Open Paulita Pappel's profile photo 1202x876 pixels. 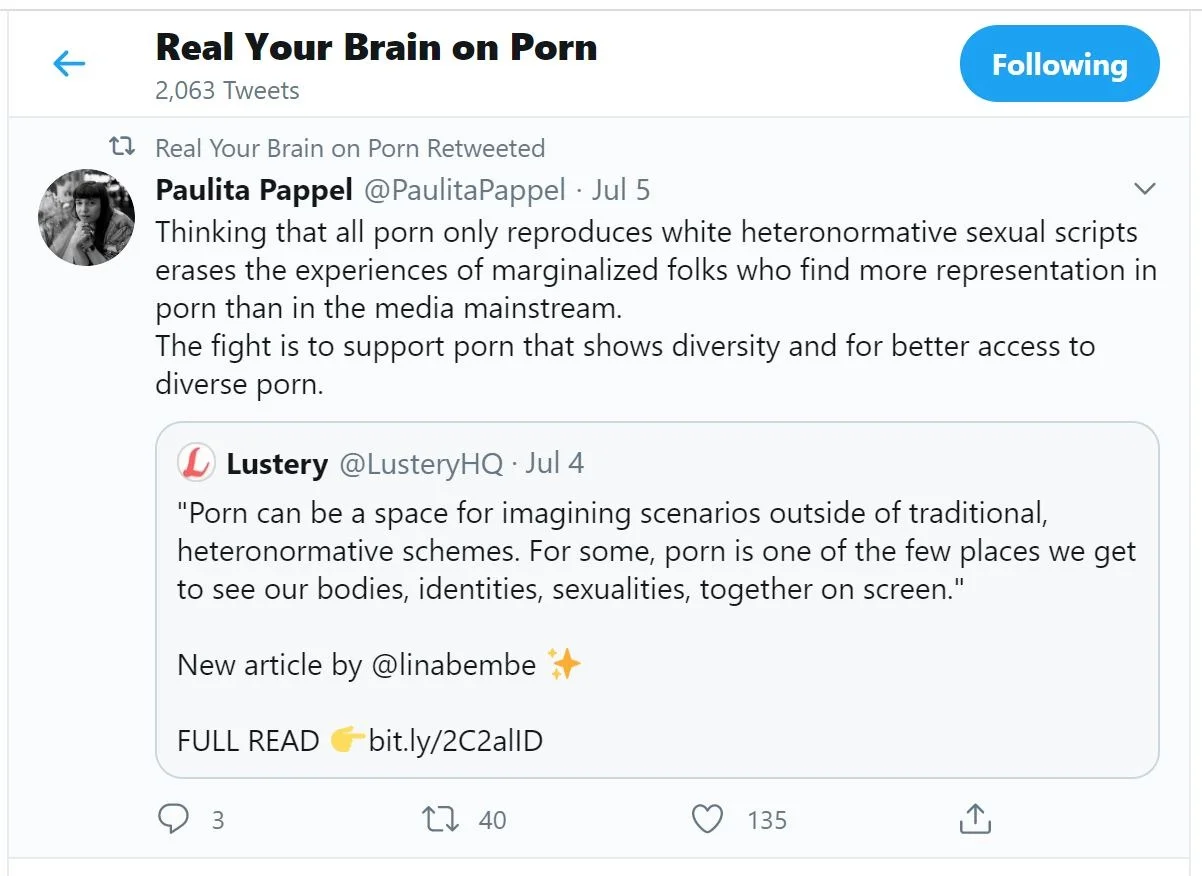[86, 217]
